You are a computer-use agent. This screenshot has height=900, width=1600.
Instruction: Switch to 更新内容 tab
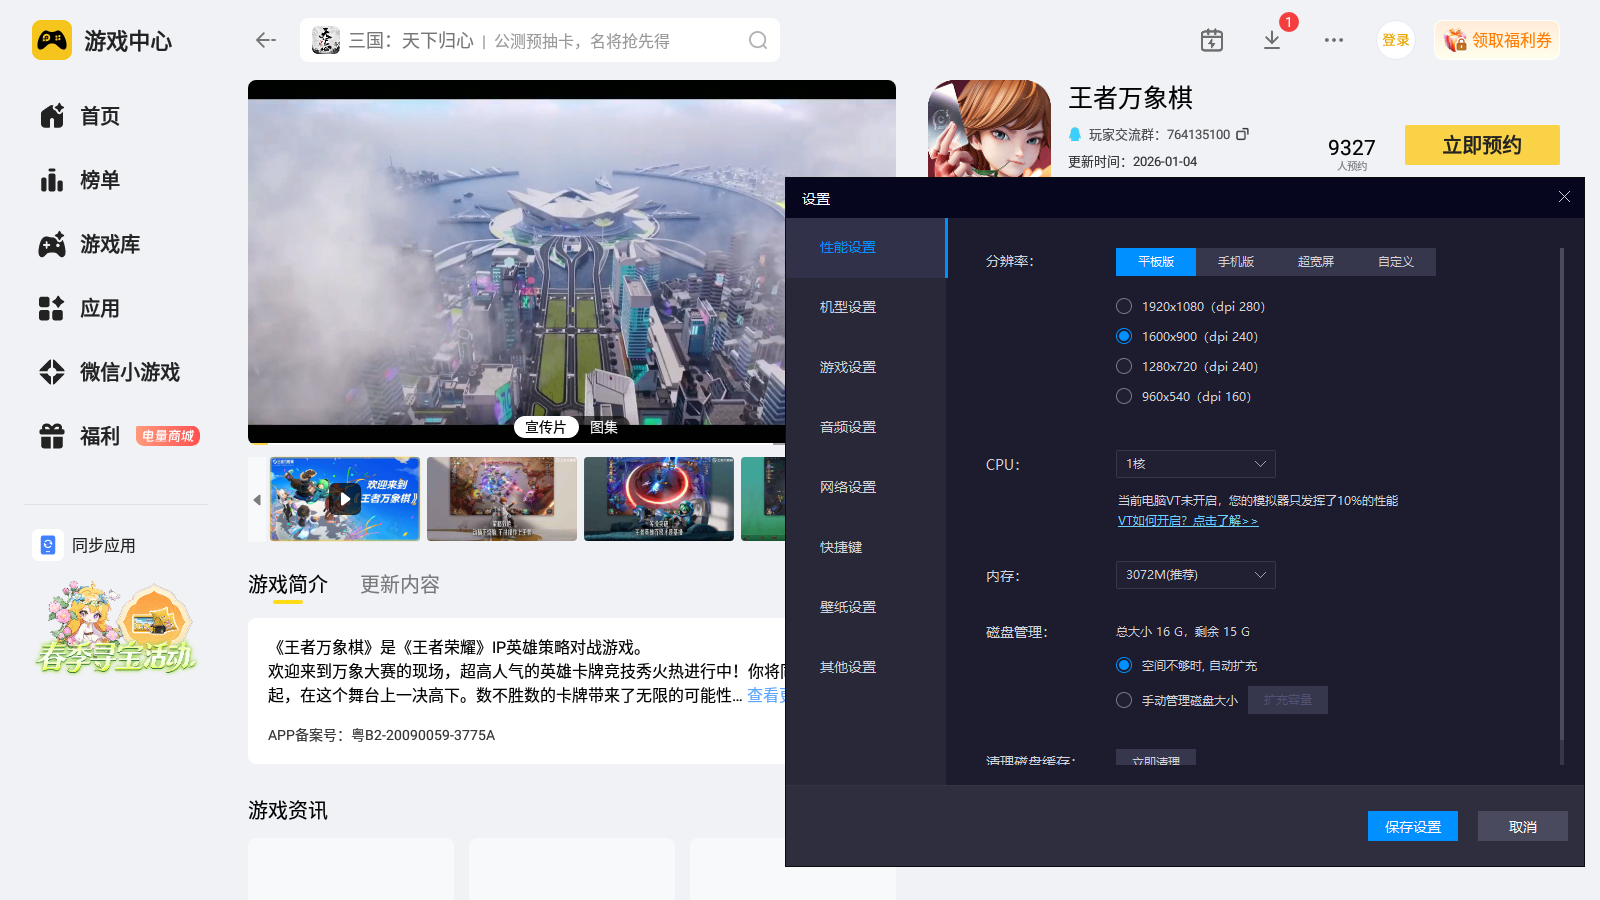click(x=400, y=585)
